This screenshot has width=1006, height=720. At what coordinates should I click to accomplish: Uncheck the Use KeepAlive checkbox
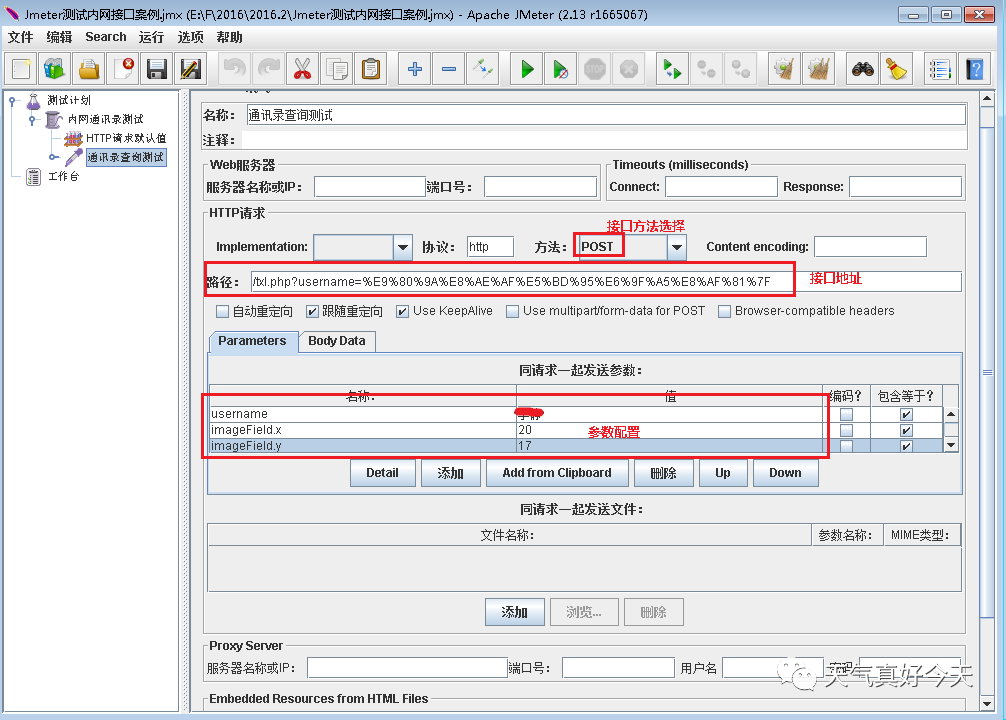pyautogui.click(x=402, y=311)
